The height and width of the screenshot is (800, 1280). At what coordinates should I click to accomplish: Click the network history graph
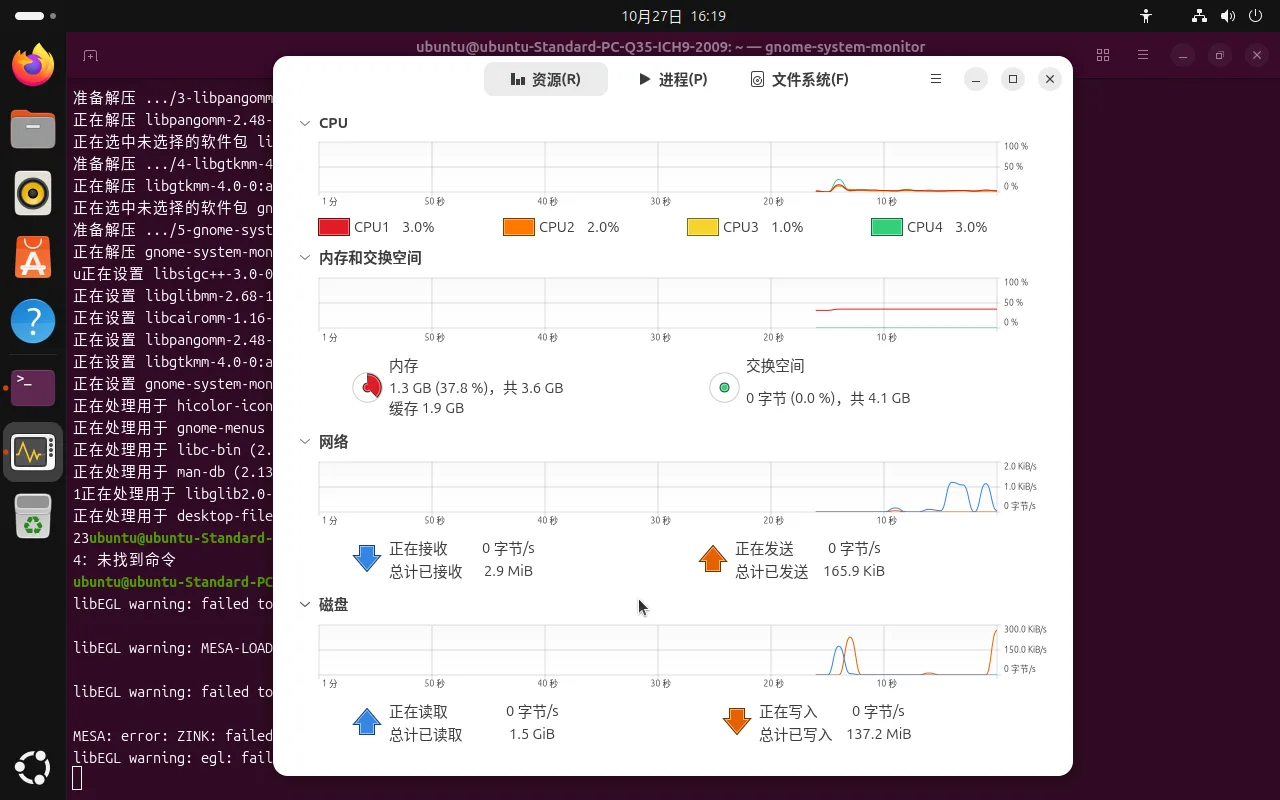658,487
